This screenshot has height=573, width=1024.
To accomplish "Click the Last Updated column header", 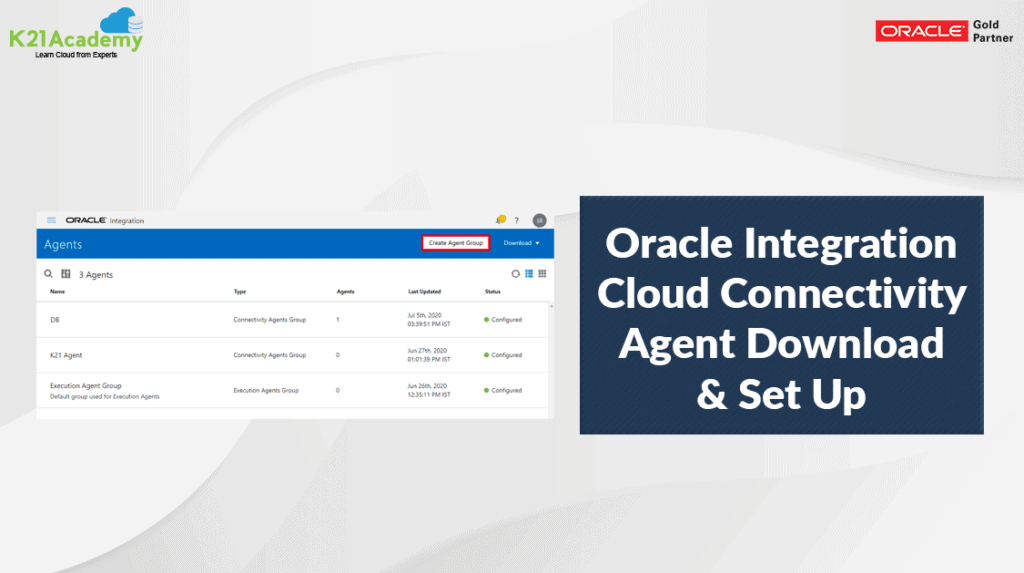I will [x=424, y=291].
